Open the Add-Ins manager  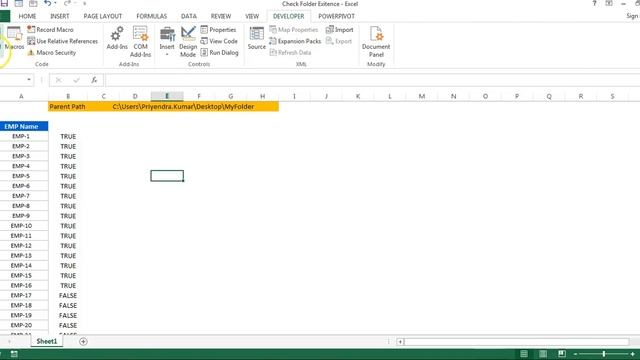click(x=117, y=38)
